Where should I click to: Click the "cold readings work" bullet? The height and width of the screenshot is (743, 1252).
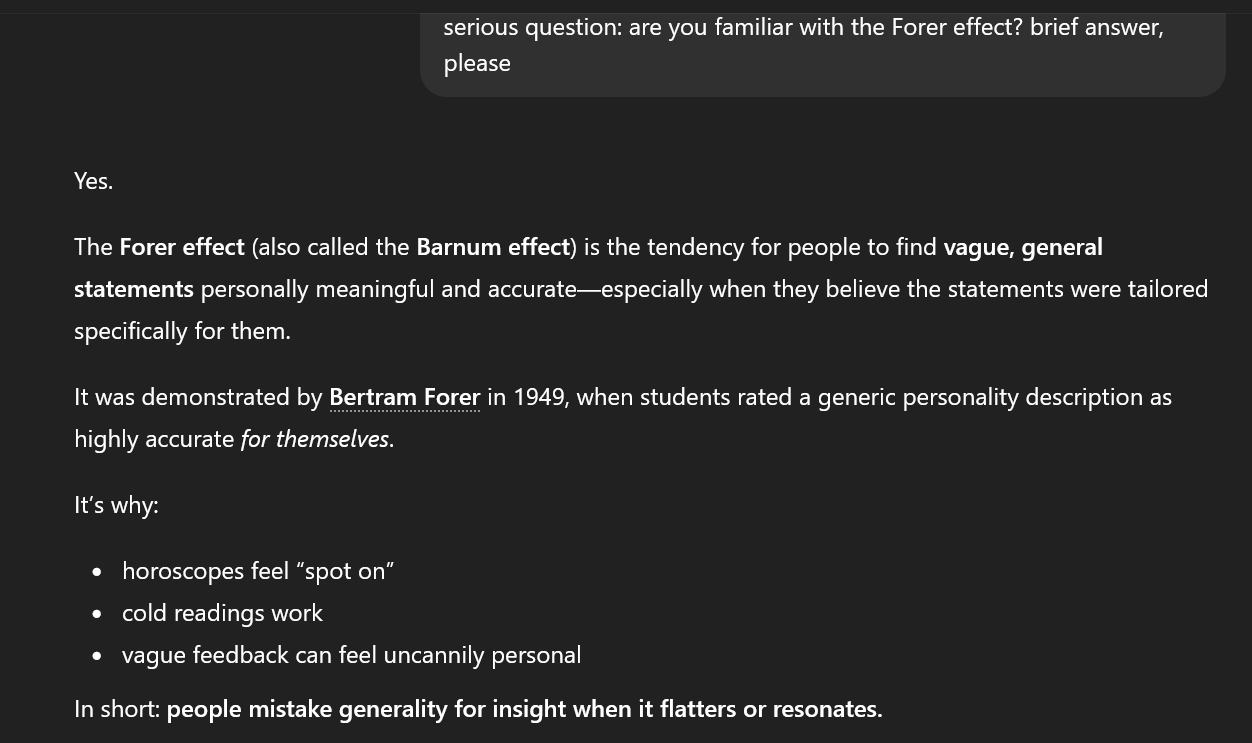pyautogui.click(x=222, y=613)
